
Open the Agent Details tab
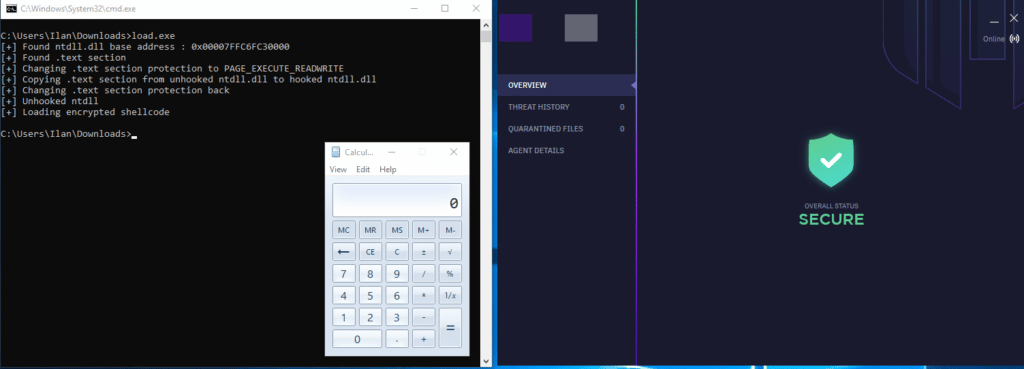coord(567,150)
